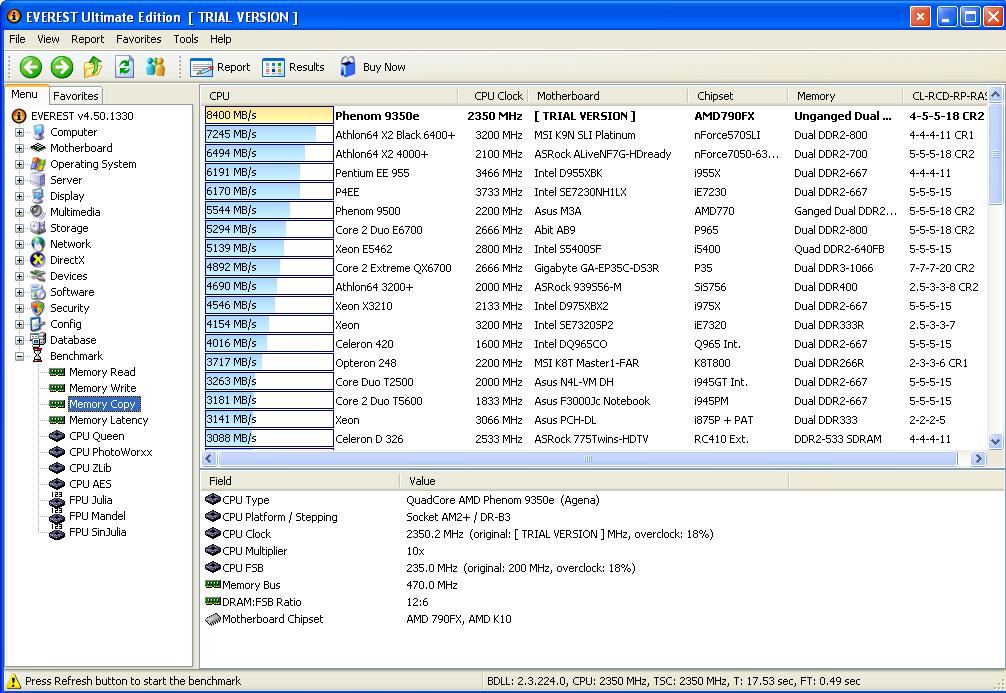Open the Report menu
Image resolution: width=1006 pixels, height=693 pixels.
pos(87,39)
